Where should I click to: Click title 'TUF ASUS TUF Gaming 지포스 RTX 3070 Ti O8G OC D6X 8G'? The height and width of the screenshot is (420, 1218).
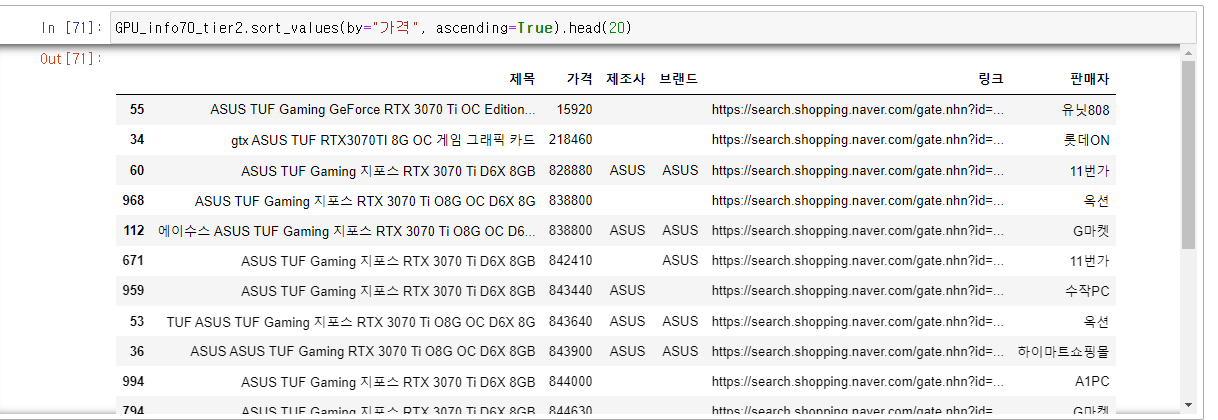coord(351,321)
